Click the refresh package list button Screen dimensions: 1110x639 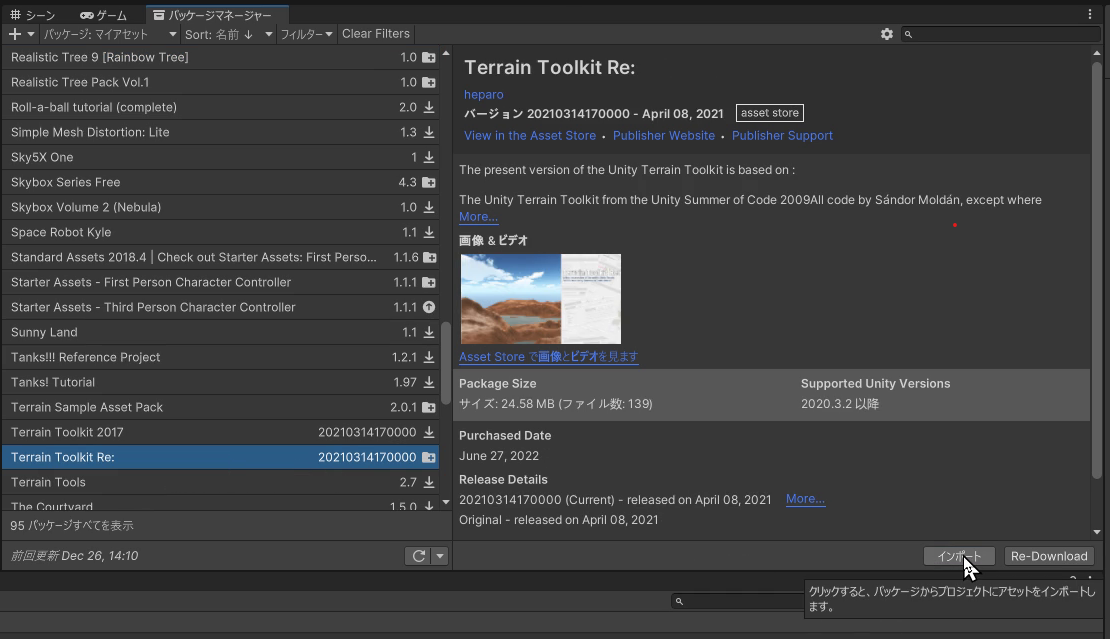[418, 556]
